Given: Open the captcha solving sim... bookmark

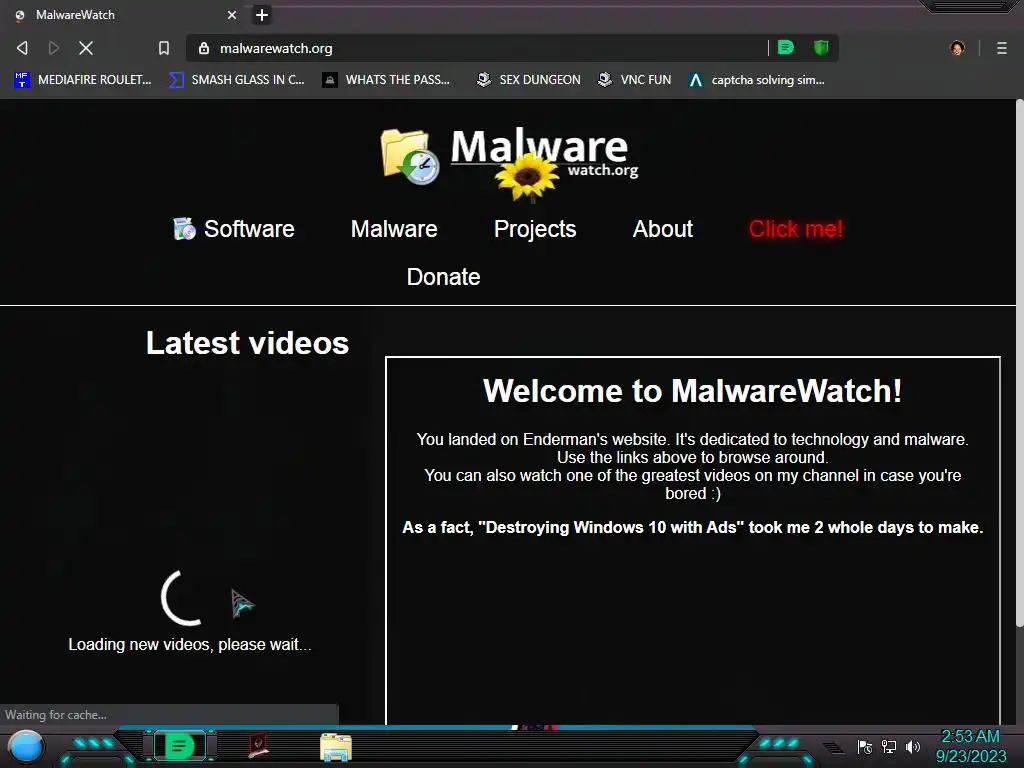Looking at the screenshot, I should point(758,80).
